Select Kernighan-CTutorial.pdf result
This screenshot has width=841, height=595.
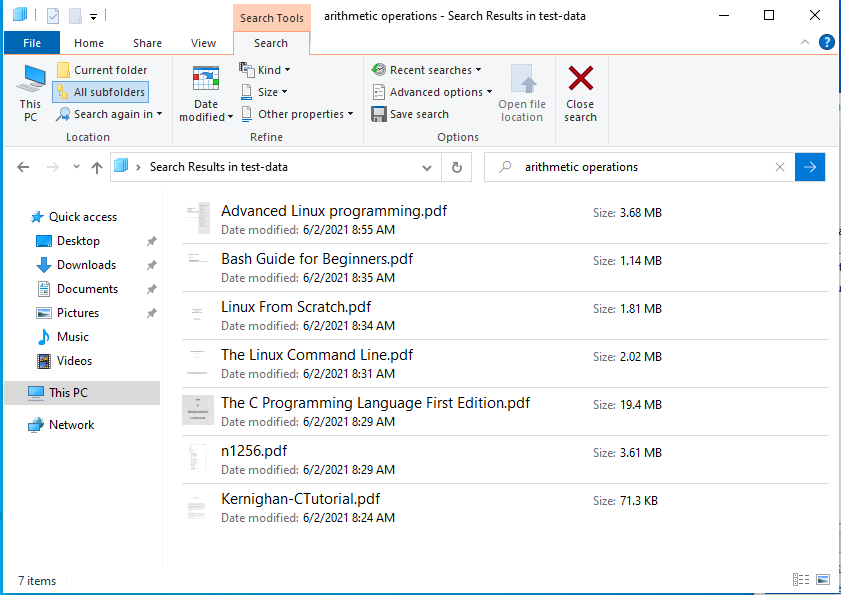pos(505,508)
